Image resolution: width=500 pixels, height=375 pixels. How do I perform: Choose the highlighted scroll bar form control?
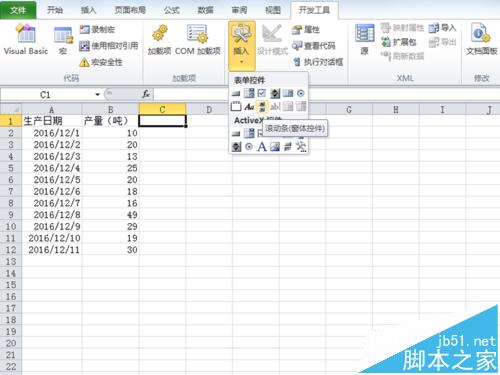[x=262, y=107]
